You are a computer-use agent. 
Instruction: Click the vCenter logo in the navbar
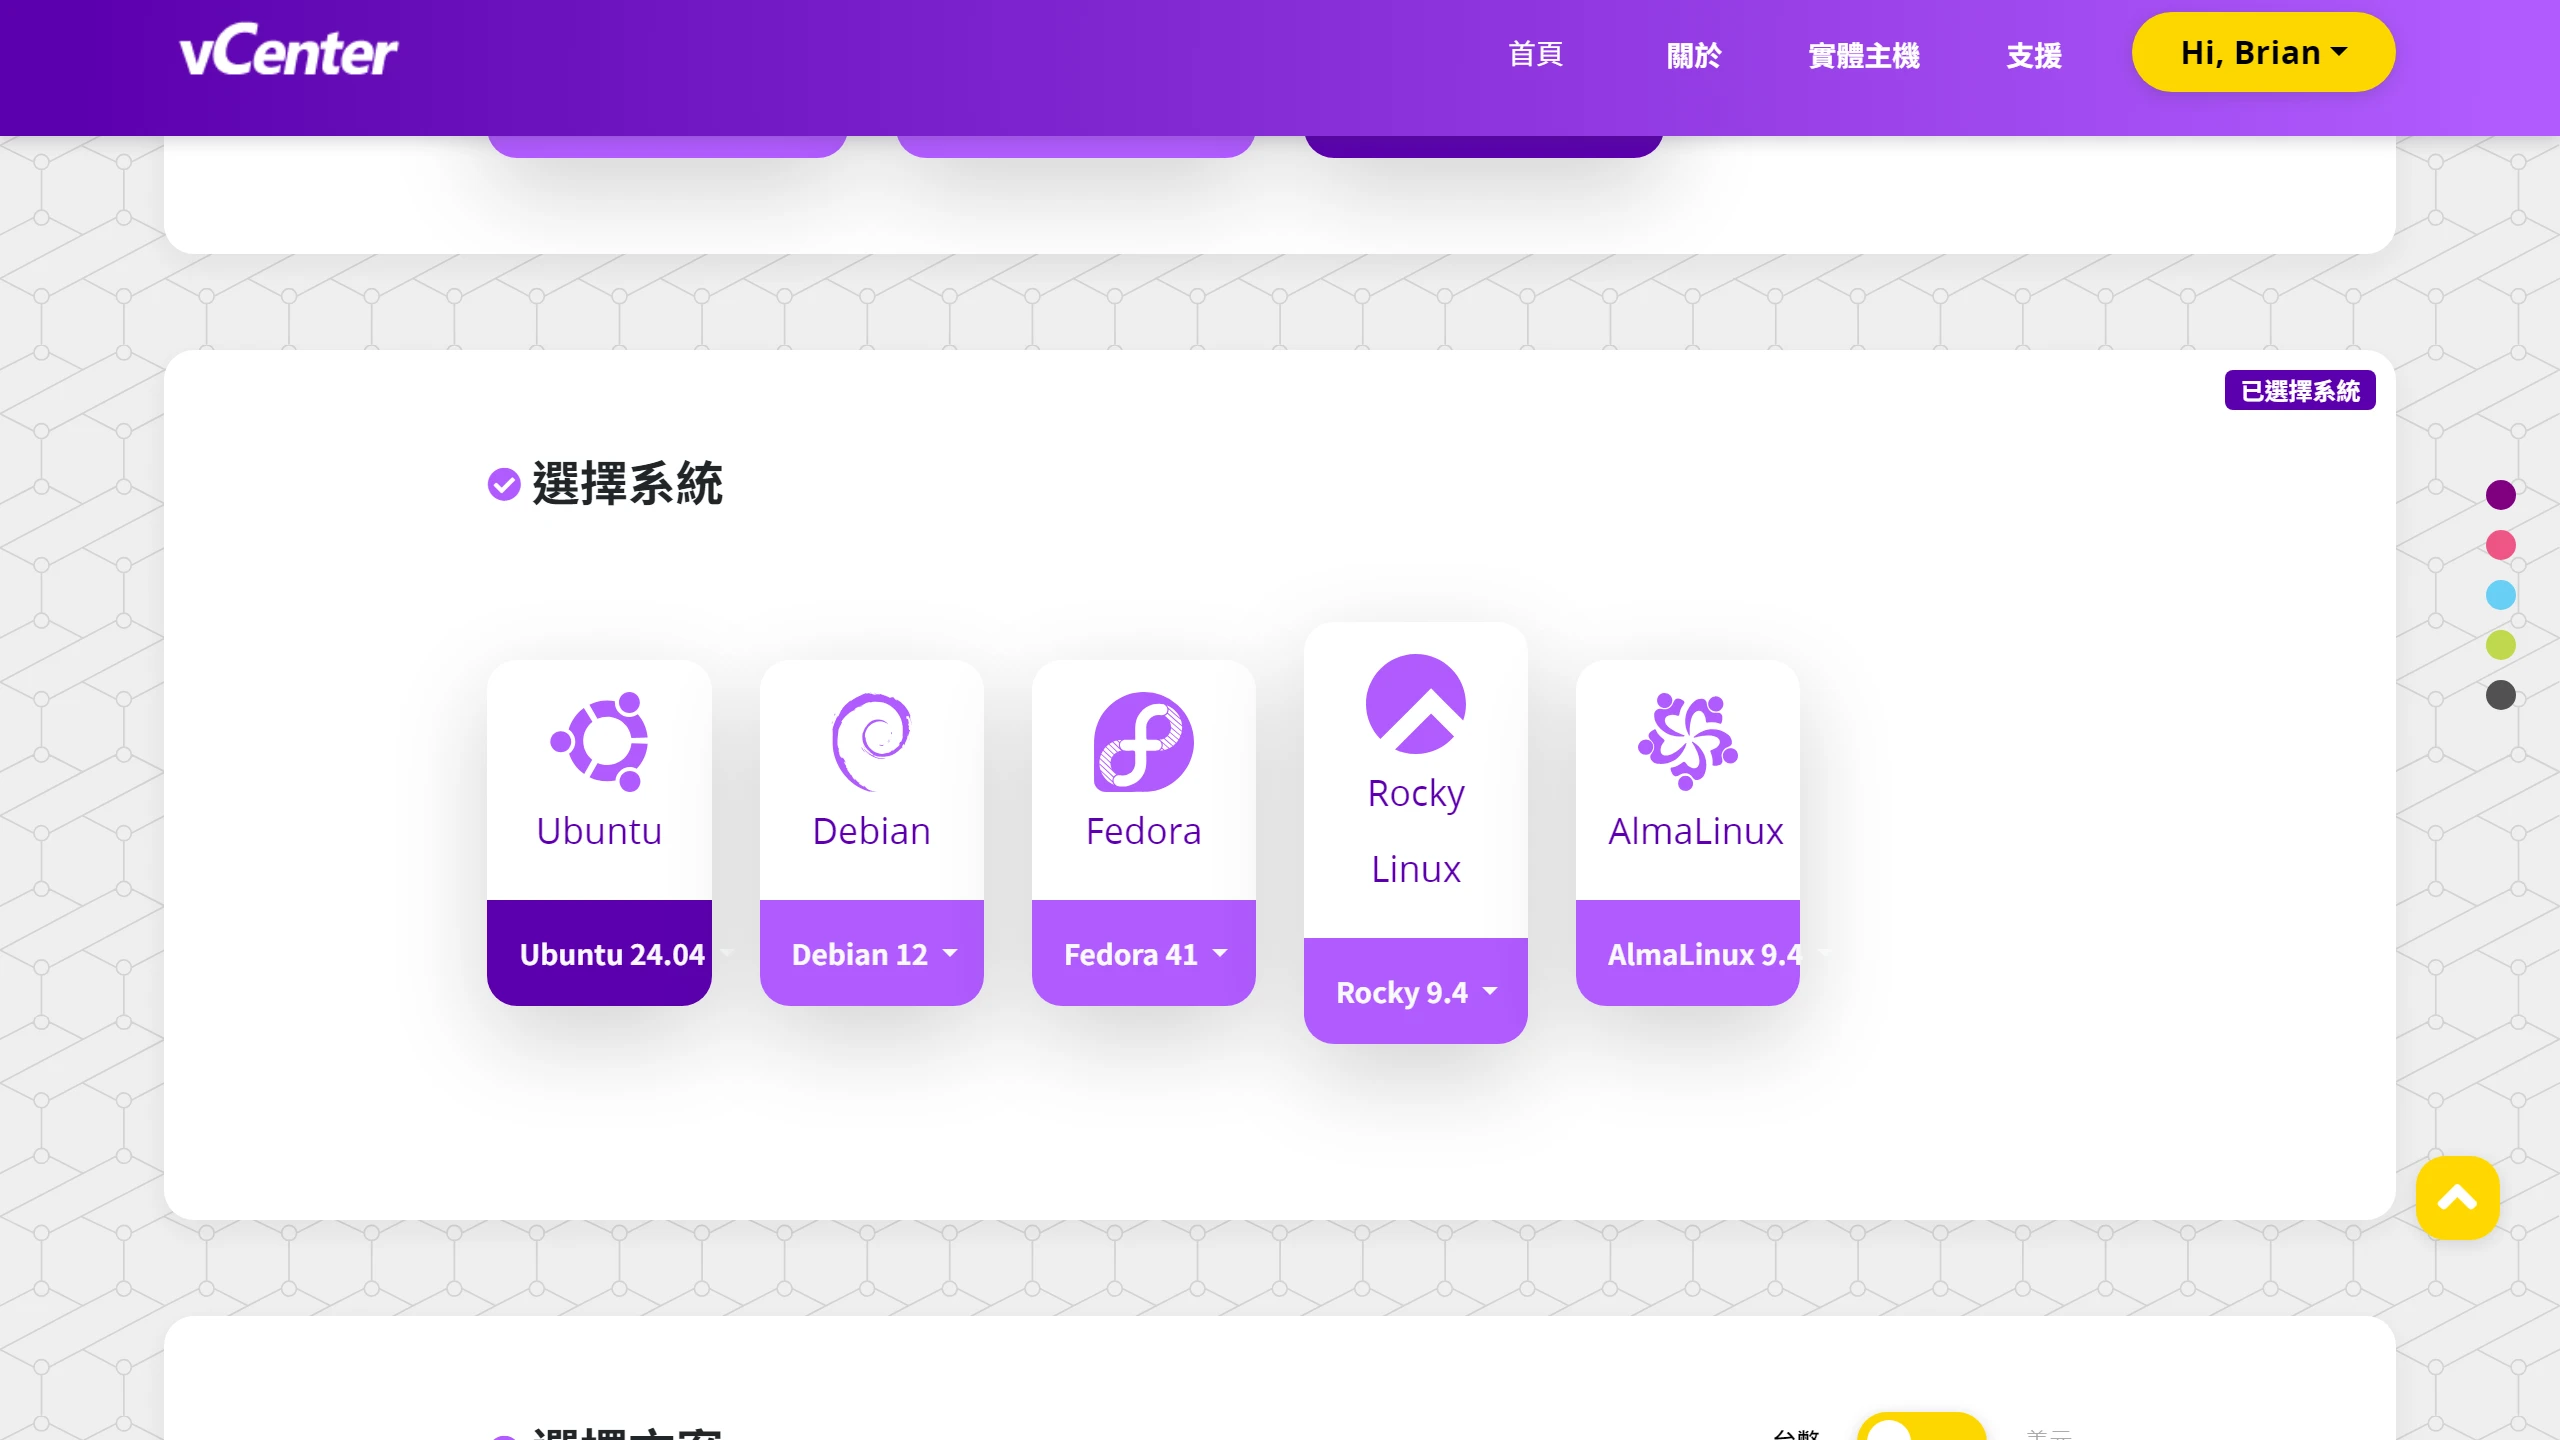288,50
